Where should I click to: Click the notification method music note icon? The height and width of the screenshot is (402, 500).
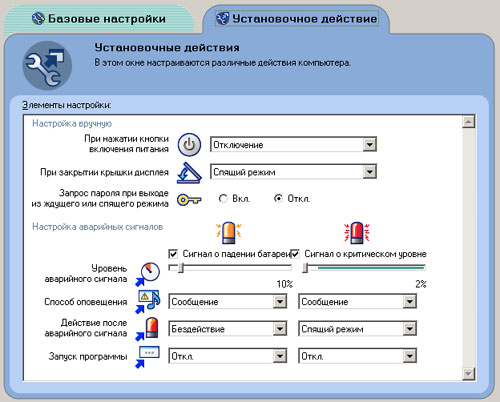tap(148, 301)
